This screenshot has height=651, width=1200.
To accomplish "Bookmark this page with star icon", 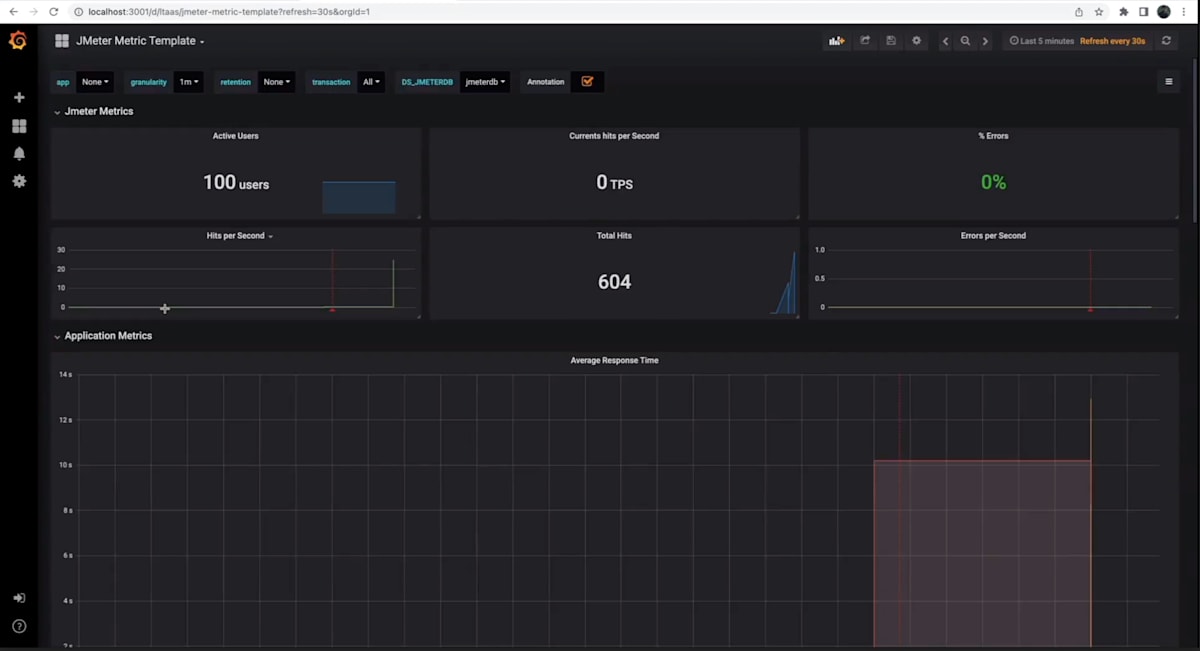I will pos(1099,12).
